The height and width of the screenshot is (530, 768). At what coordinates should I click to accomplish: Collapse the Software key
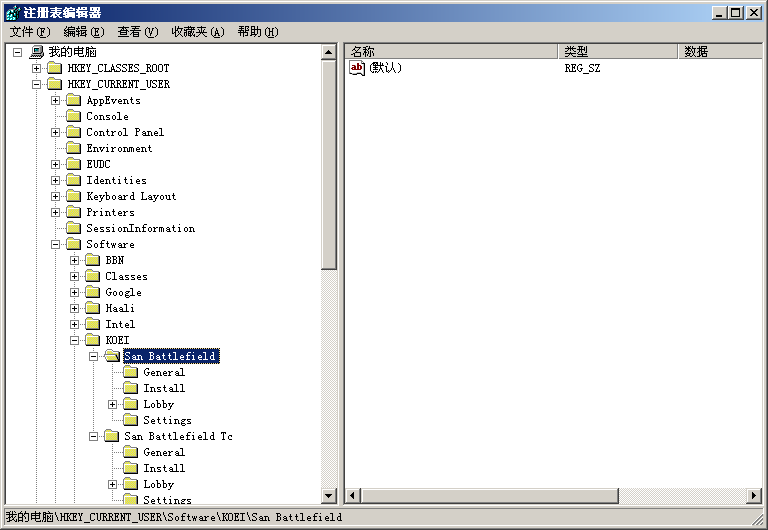click(x=56, y=244)
